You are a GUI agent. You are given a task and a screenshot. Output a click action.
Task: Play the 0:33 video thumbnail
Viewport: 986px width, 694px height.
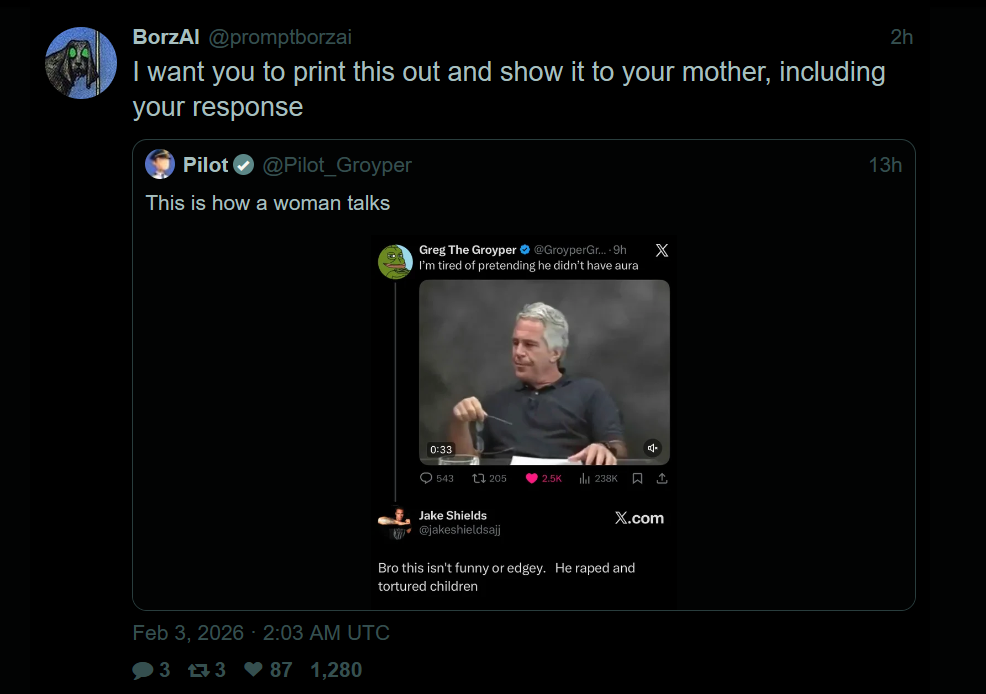click(x=544, y=371)
